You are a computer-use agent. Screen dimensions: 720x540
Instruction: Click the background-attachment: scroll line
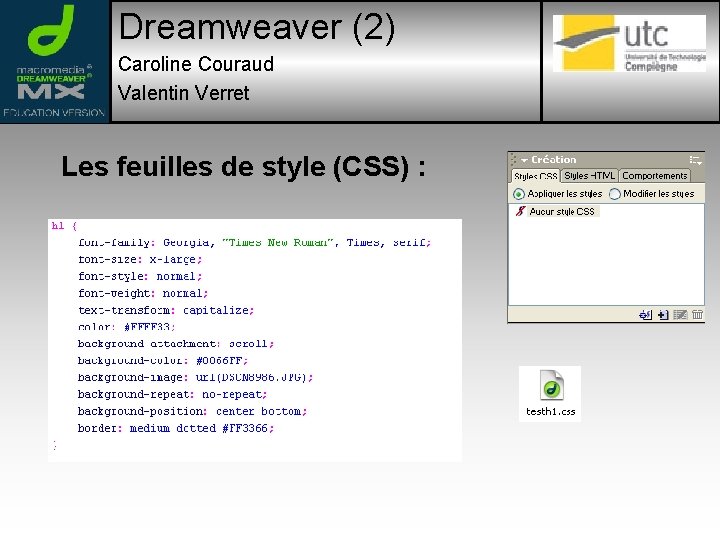(x=176, y=344)
